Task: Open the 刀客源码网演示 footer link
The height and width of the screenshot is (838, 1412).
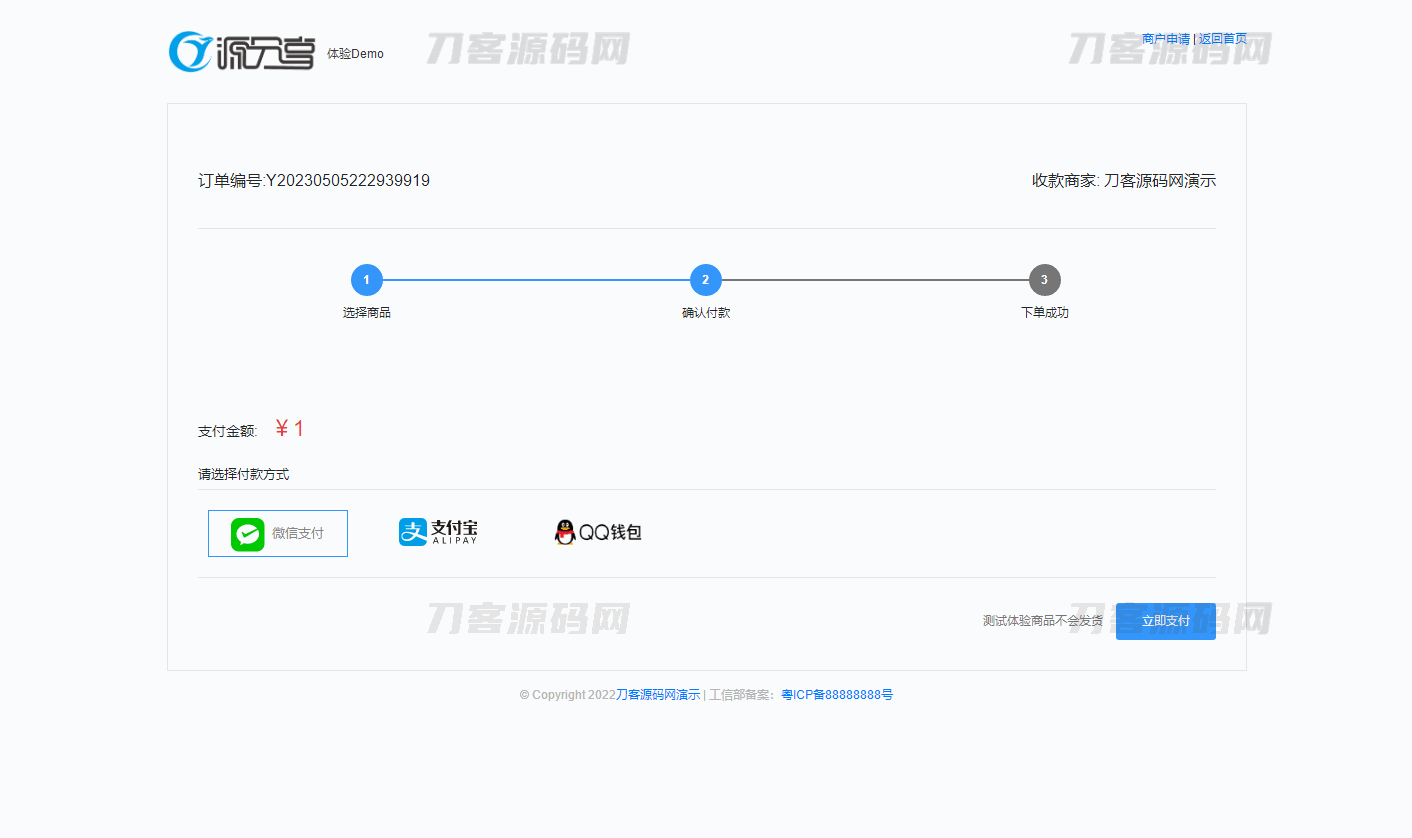Action: pyautogui.click(x=657, y=695)
